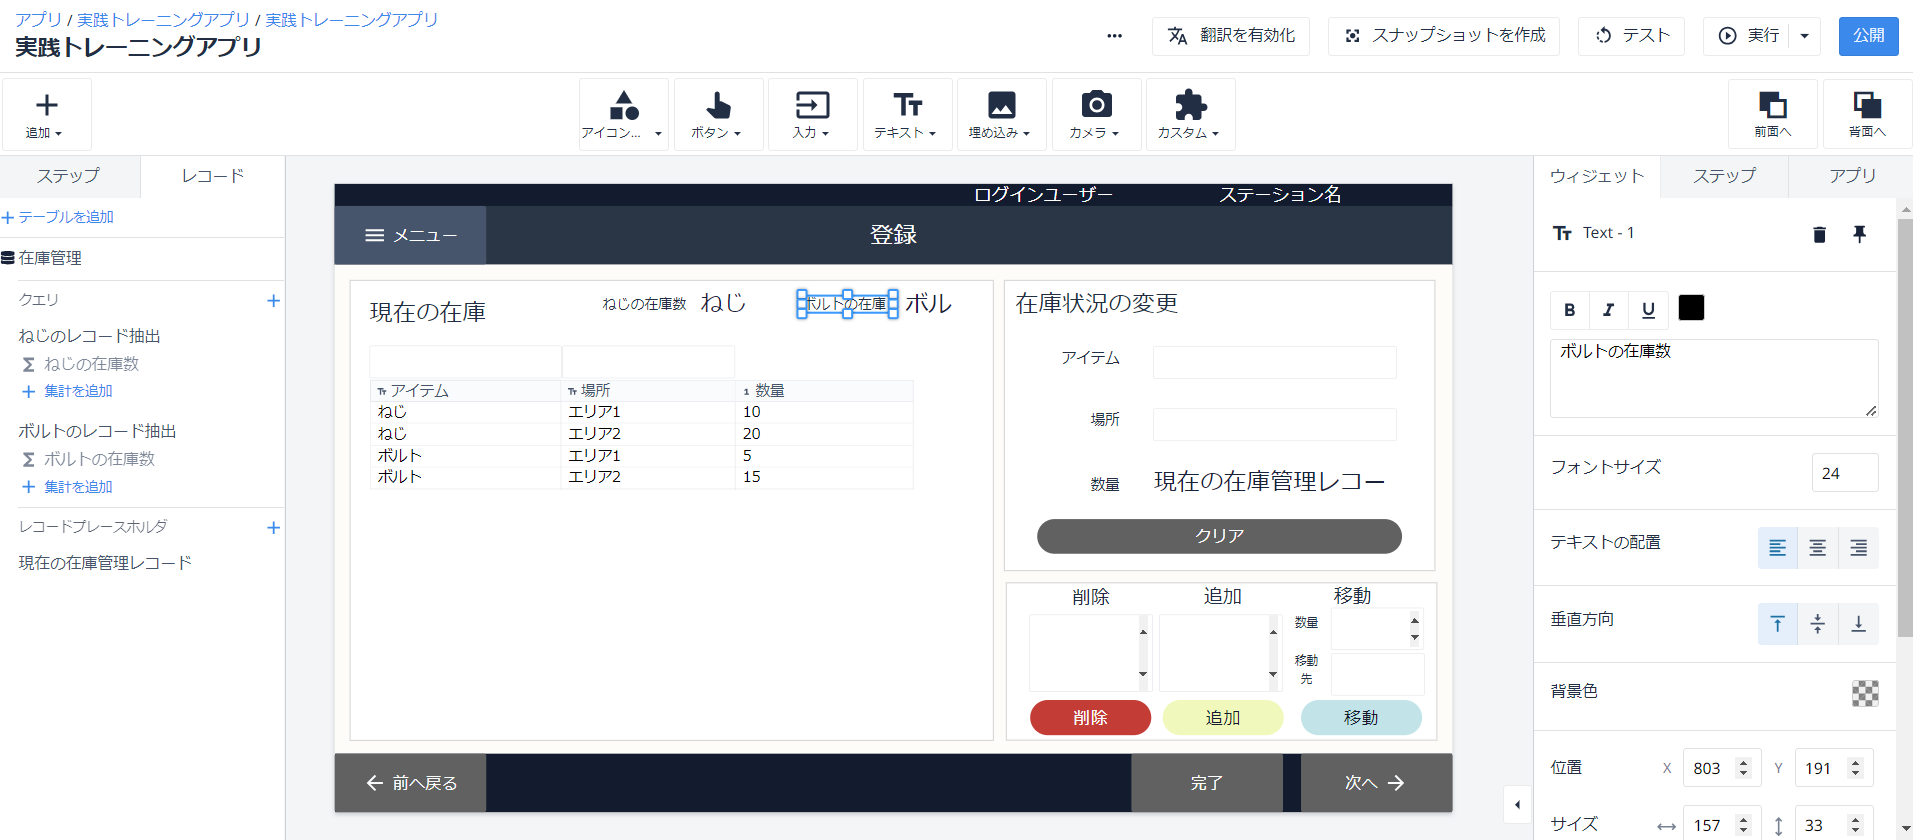Open the 背景色 transparent swatch
Viewport: 1913px width, 840px height.
(x=1865, y=693)
